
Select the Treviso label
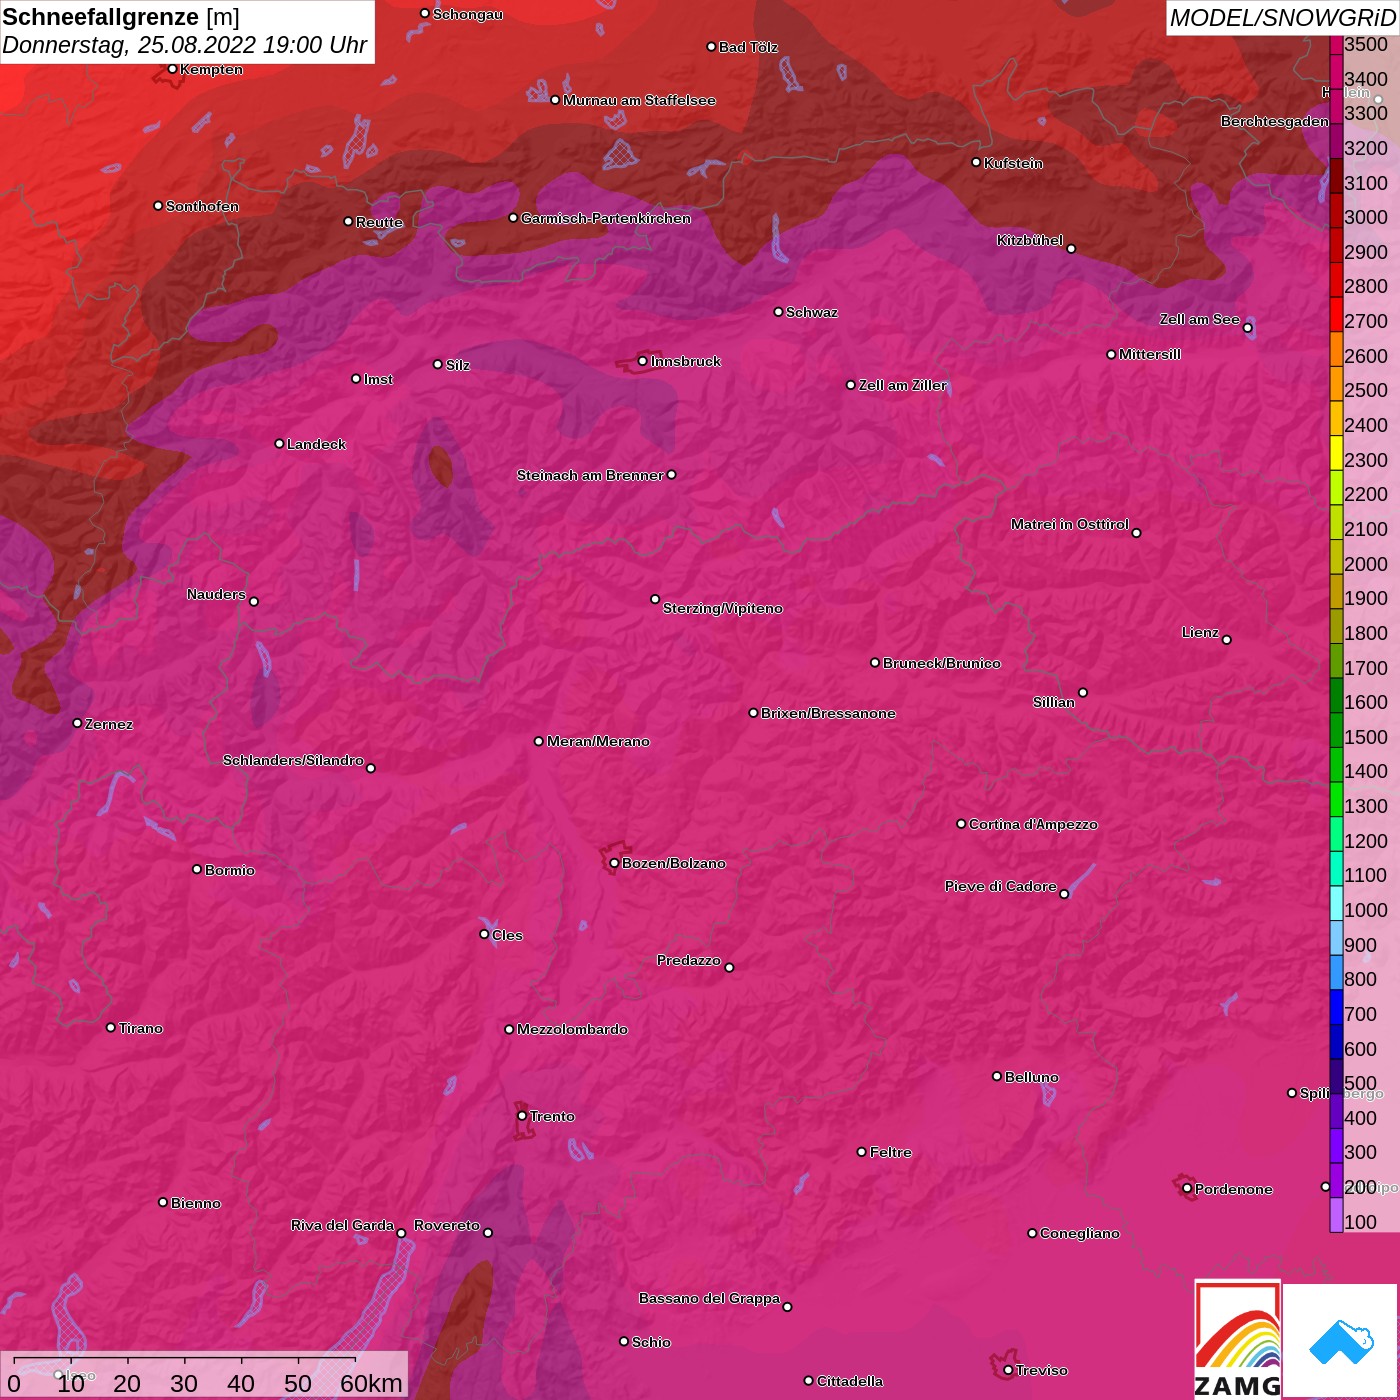coord(1041,1370)
